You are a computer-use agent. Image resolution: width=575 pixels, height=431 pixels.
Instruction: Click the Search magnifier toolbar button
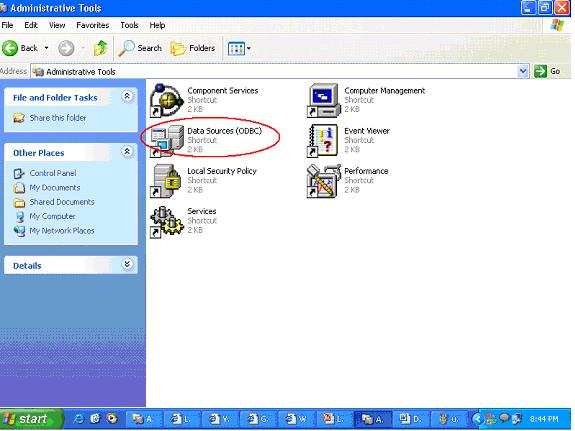(140, 48)
